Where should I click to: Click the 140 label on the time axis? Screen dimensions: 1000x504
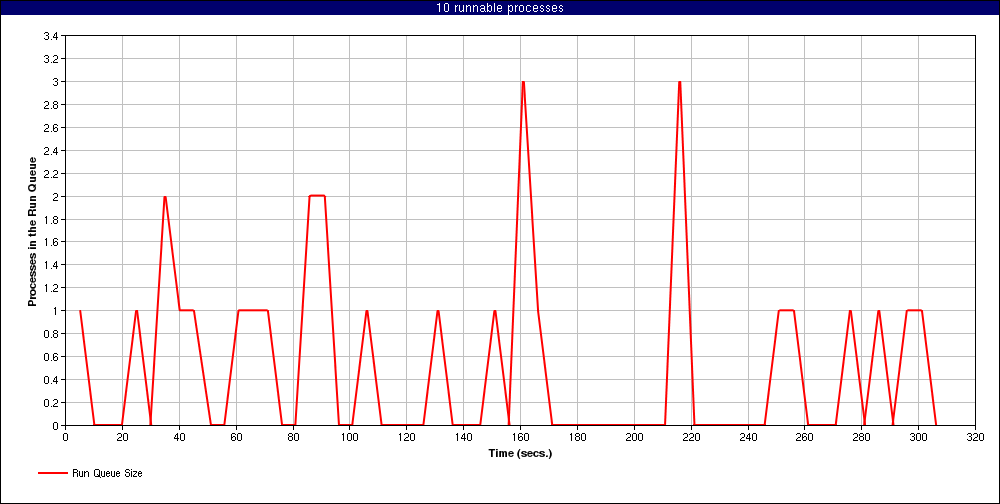pos(464,437)
